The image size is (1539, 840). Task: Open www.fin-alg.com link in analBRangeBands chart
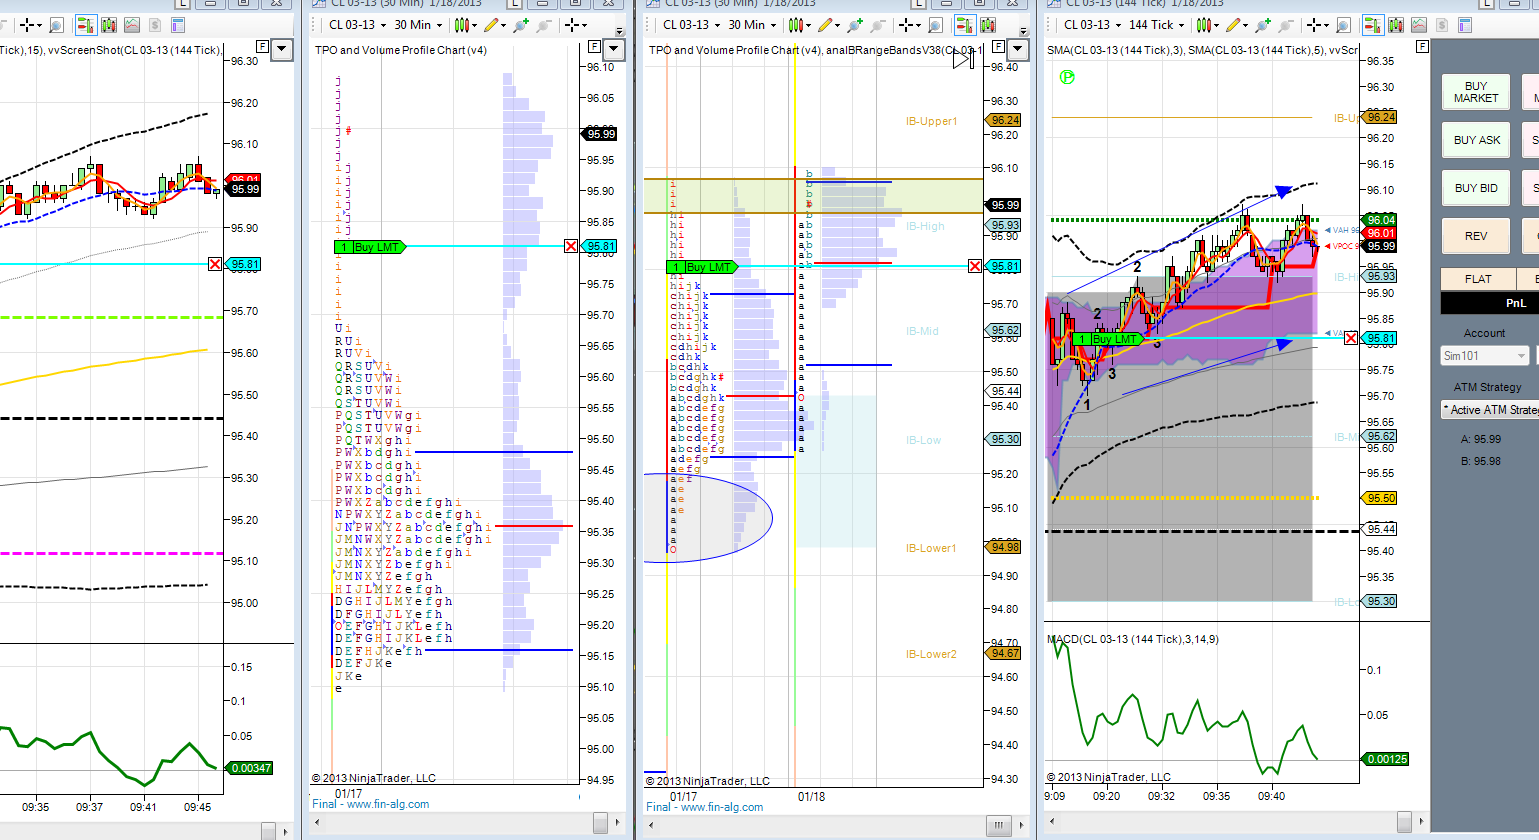(722, 807)
